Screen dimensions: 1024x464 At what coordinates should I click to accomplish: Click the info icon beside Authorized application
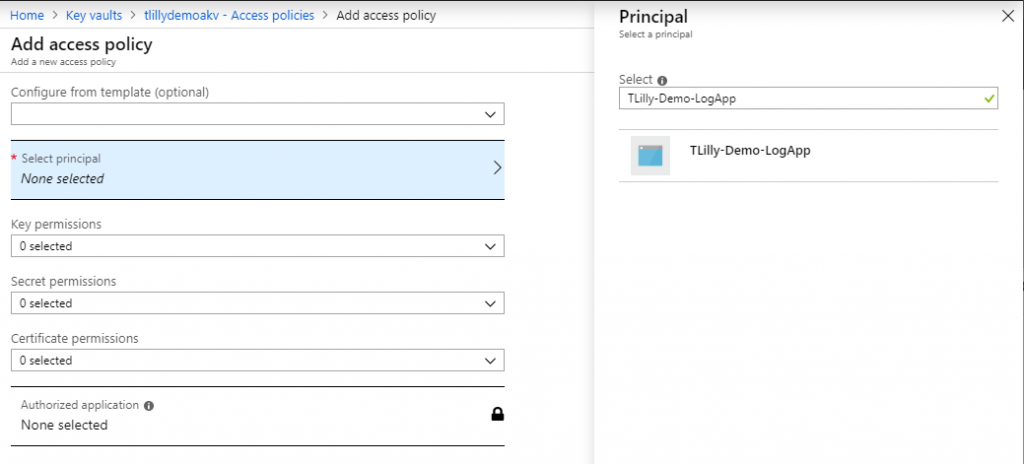pyautogui.click(x=148, y=406)
